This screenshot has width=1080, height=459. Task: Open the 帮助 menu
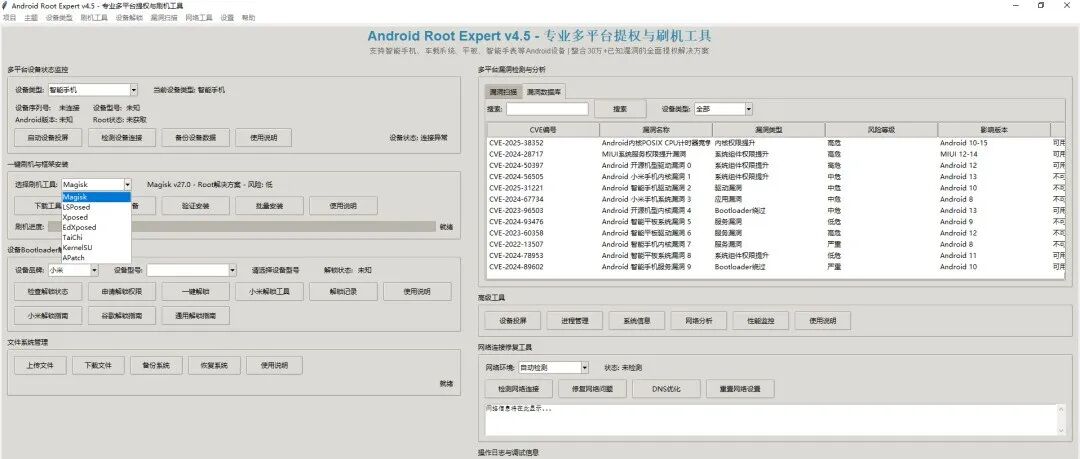click(248, 18)
